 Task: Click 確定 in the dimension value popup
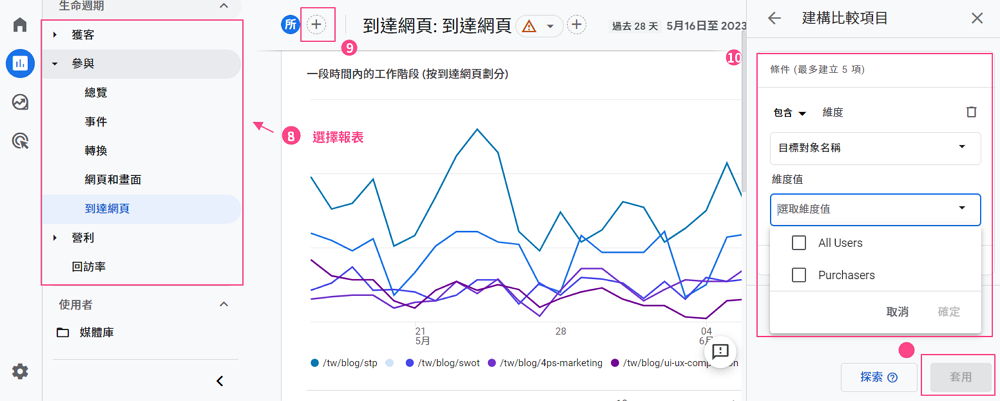949,312
